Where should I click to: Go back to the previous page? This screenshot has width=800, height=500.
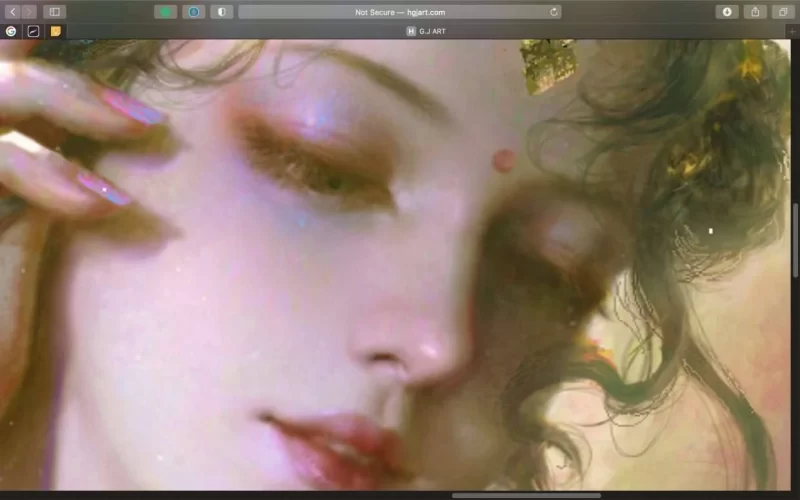[x=13, y=12]
